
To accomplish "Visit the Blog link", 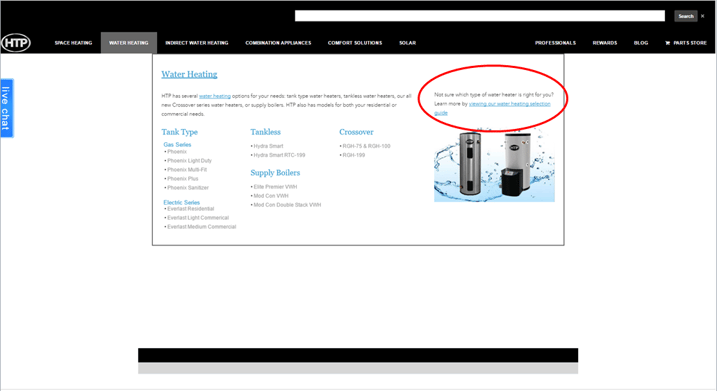I will tap(641, 43).
